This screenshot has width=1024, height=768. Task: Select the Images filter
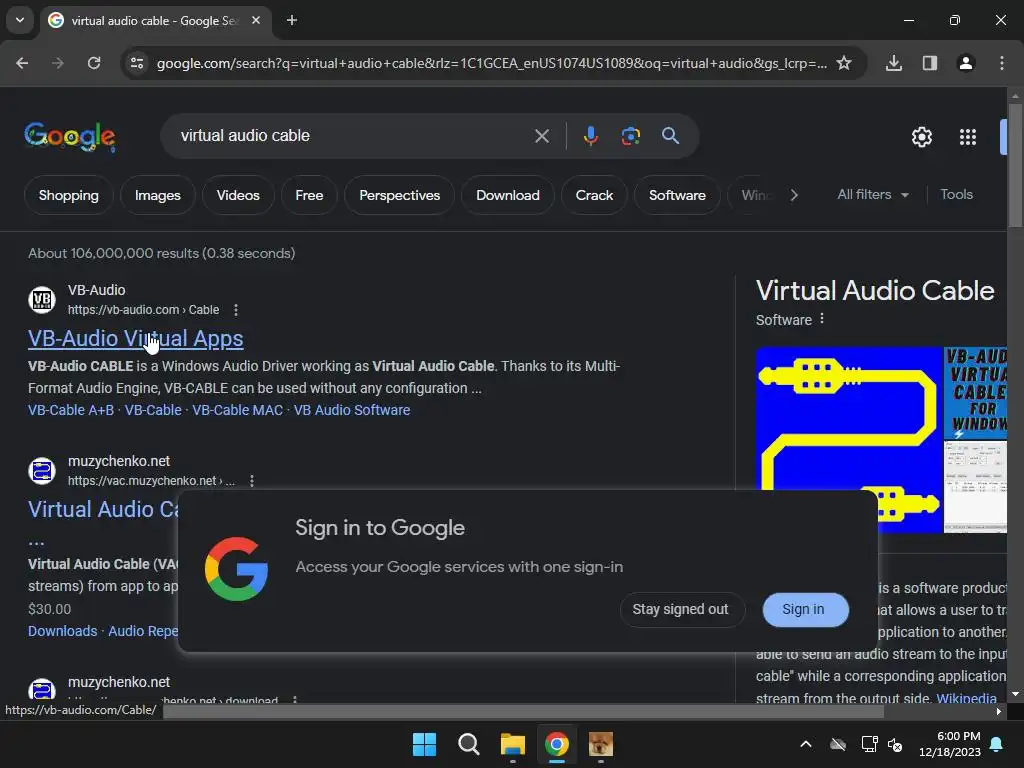coord(157,195)
